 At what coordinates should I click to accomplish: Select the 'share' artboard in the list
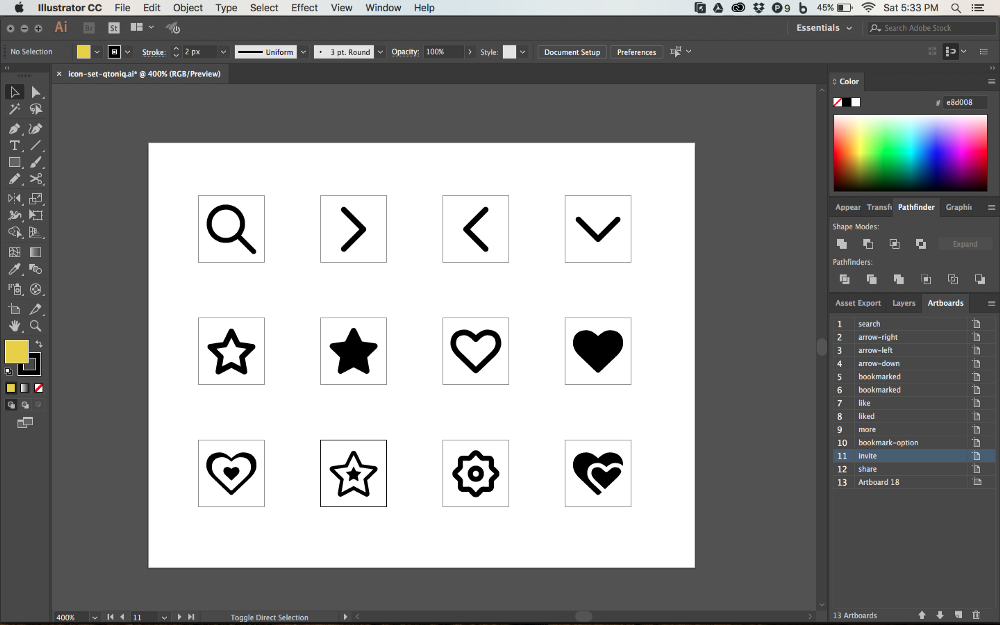click(x=868, y=469)
